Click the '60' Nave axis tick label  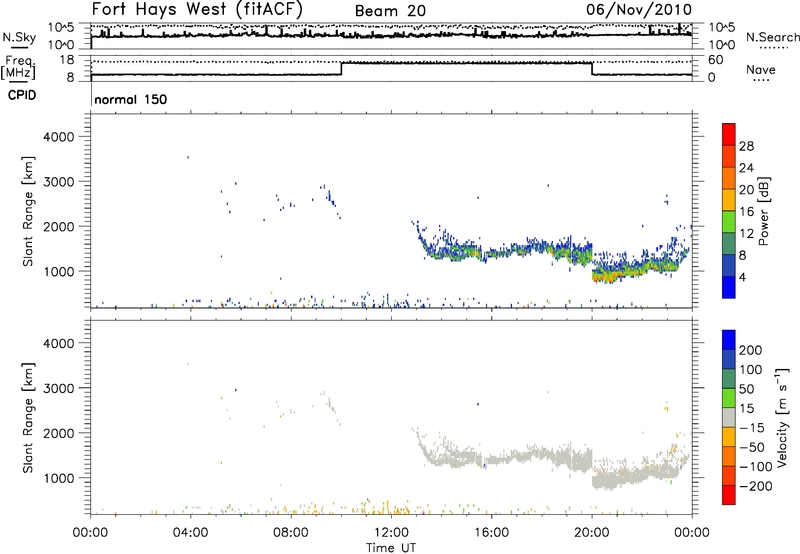(715, 60)
